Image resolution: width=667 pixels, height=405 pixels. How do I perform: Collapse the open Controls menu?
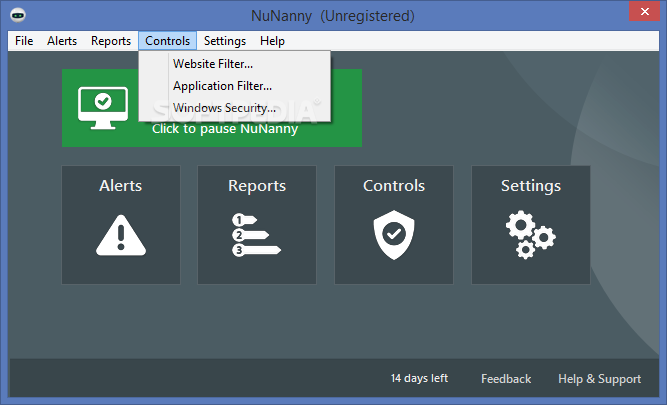167,41
